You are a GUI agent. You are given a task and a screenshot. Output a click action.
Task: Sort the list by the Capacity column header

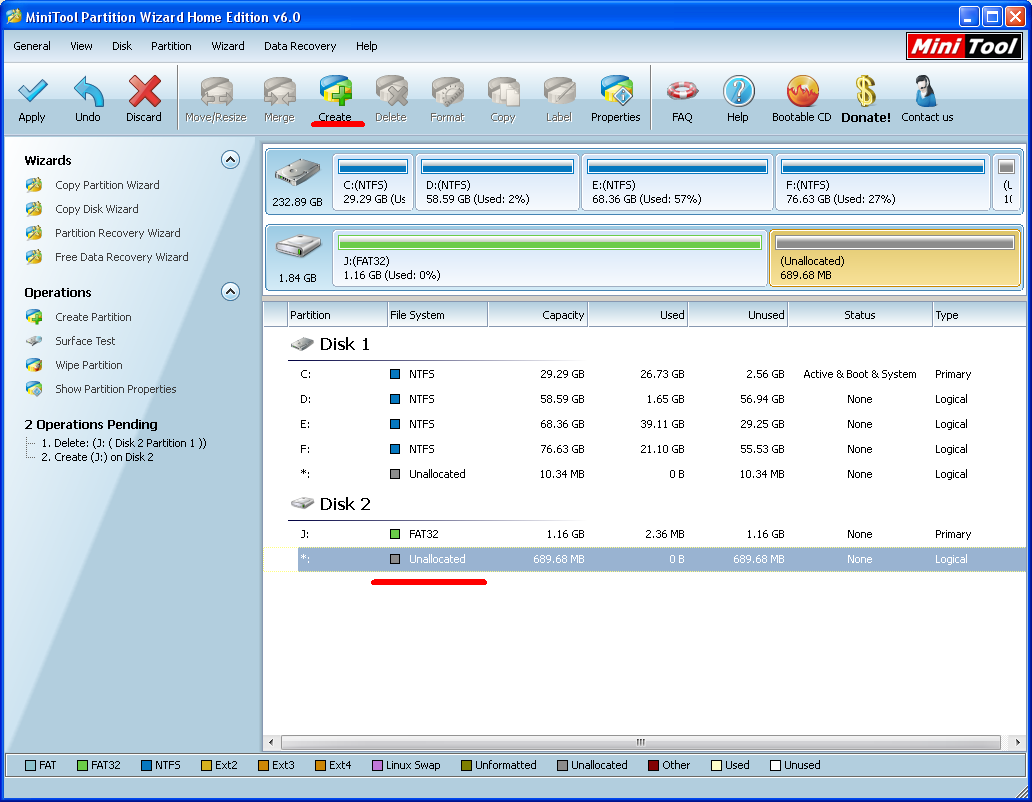tap(538, 315)
